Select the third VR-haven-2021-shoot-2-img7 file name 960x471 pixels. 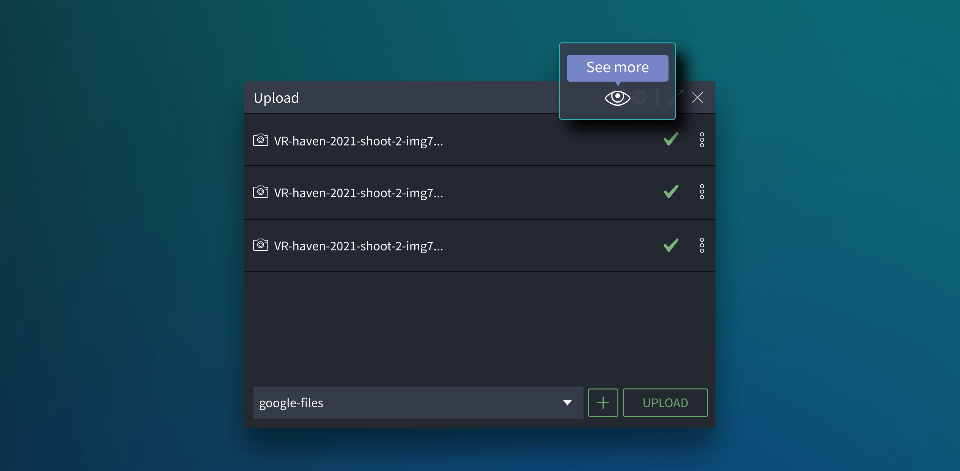[358, 246]
